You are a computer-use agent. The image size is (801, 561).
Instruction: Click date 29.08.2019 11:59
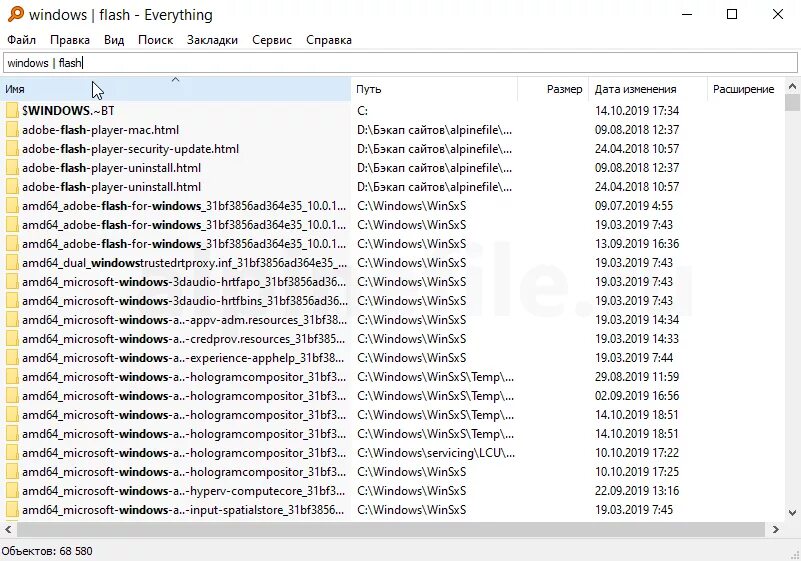637,377
